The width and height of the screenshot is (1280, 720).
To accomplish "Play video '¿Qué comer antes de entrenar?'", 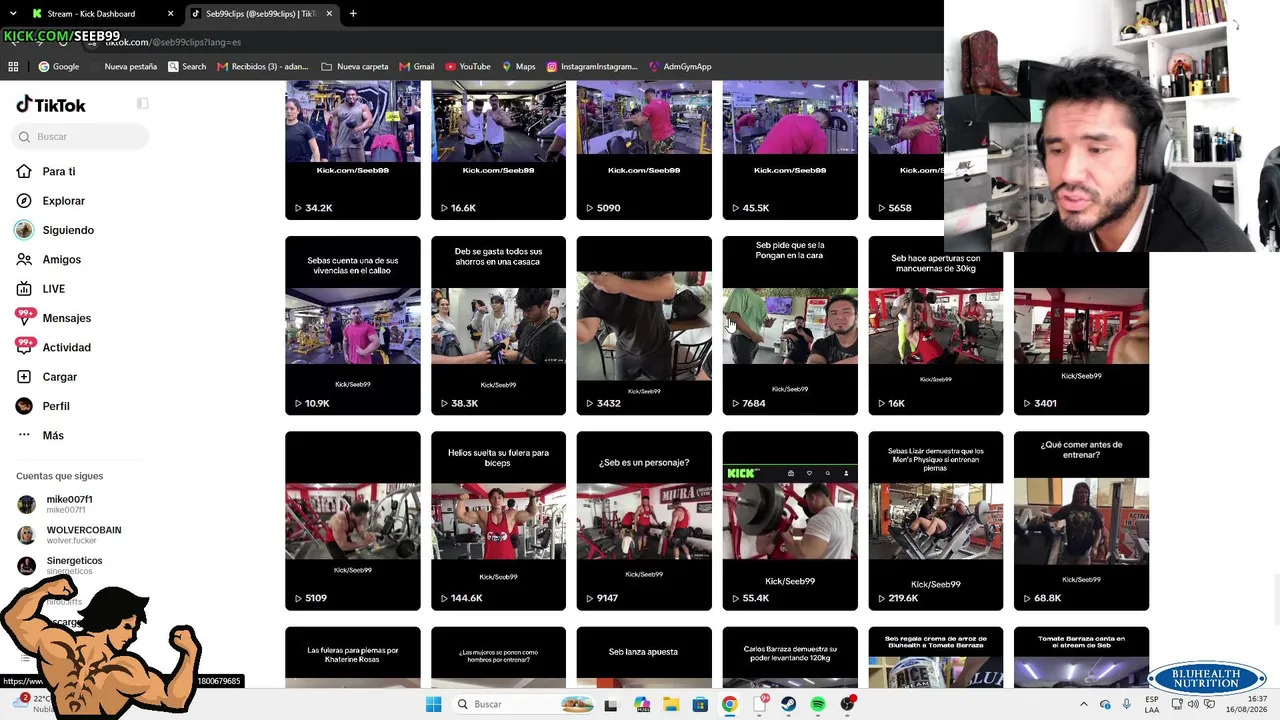I will pos(1081,520).
